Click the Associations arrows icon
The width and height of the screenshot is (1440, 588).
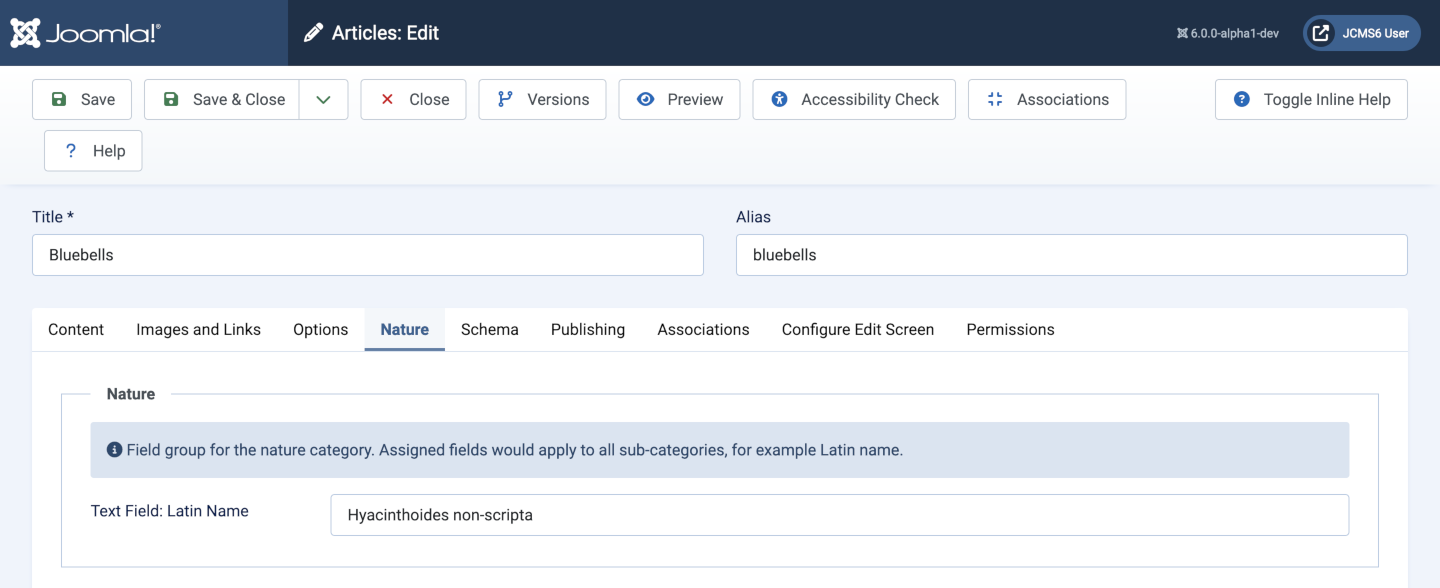(994, 99)
